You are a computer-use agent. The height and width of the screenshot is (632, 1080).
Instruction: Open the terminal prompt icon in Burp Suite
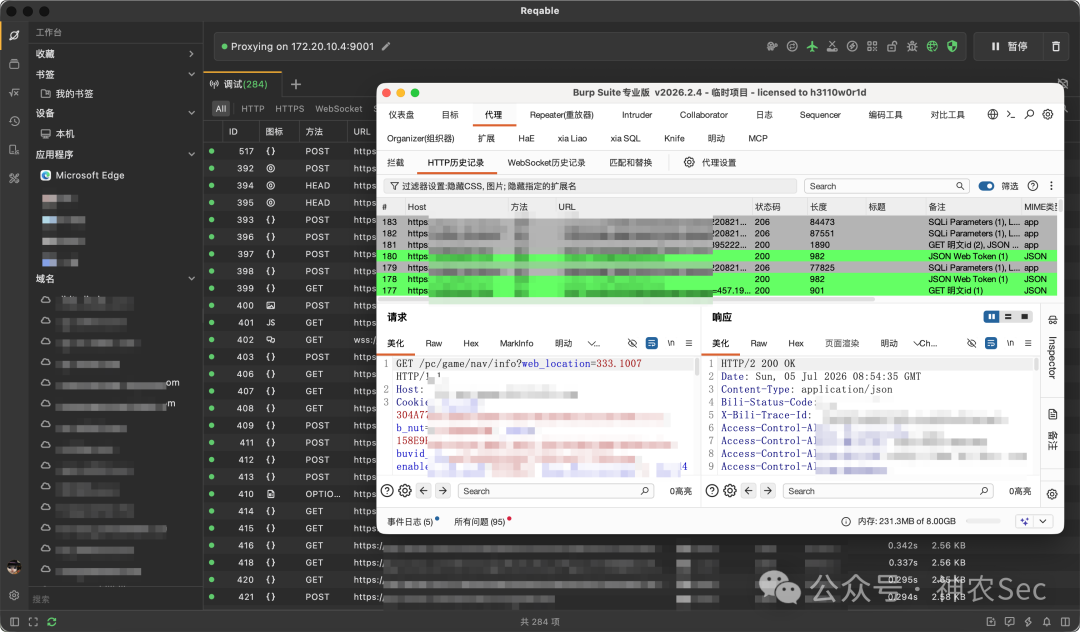[1010, 114]
